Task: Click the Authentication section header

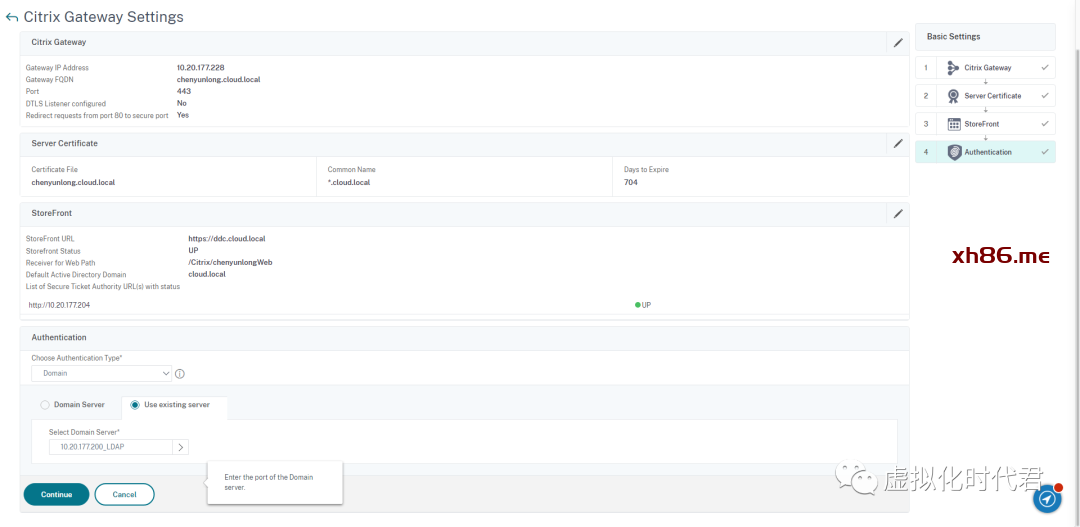Action: coord(465,338)
